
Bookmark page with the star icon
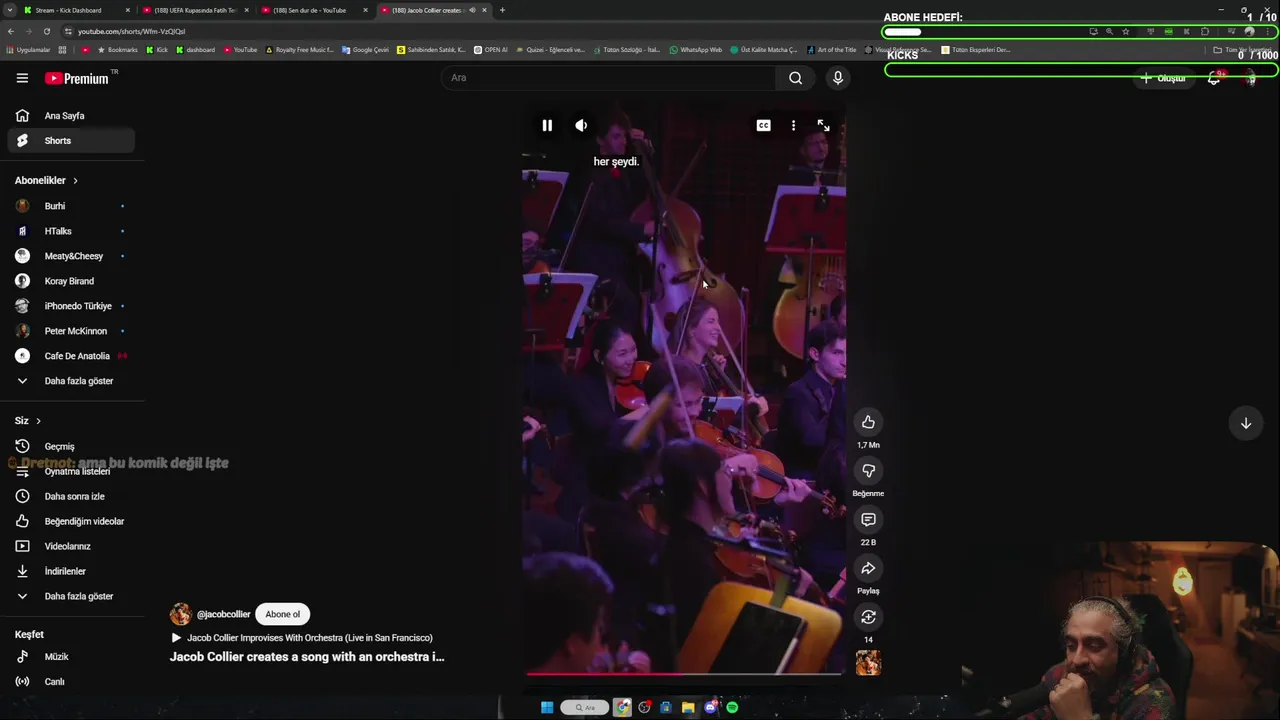point(1125,31)
